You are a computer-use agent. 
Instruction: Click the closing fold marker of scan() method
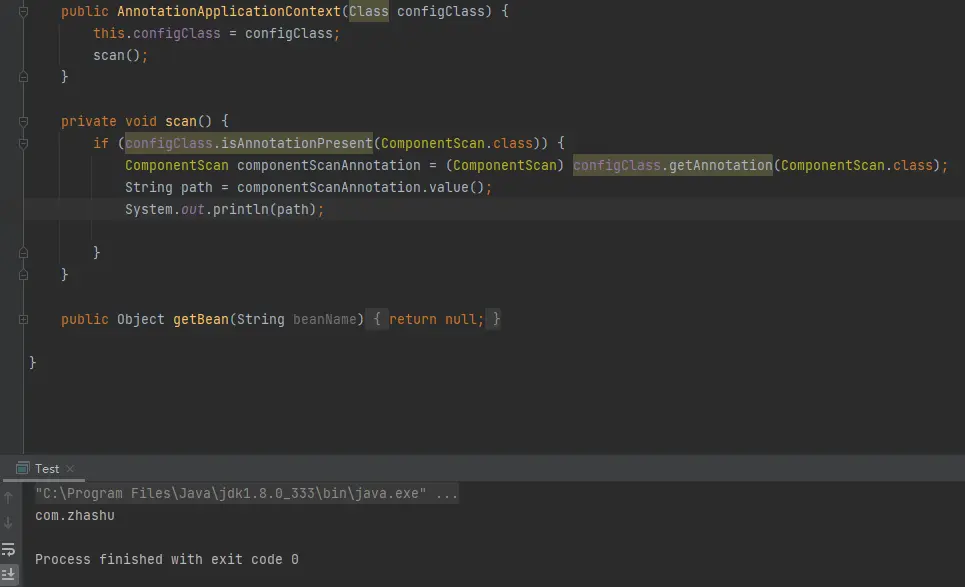pyautogui.click(x=23, y=274)
